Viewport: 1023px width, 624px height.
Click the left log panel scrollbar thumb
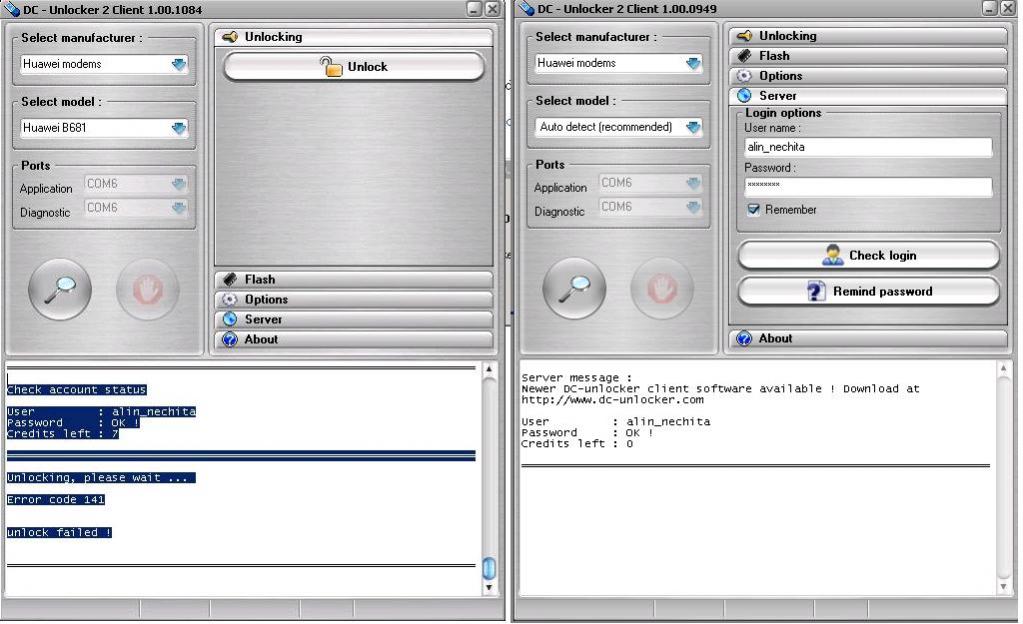tap(489, 568)
